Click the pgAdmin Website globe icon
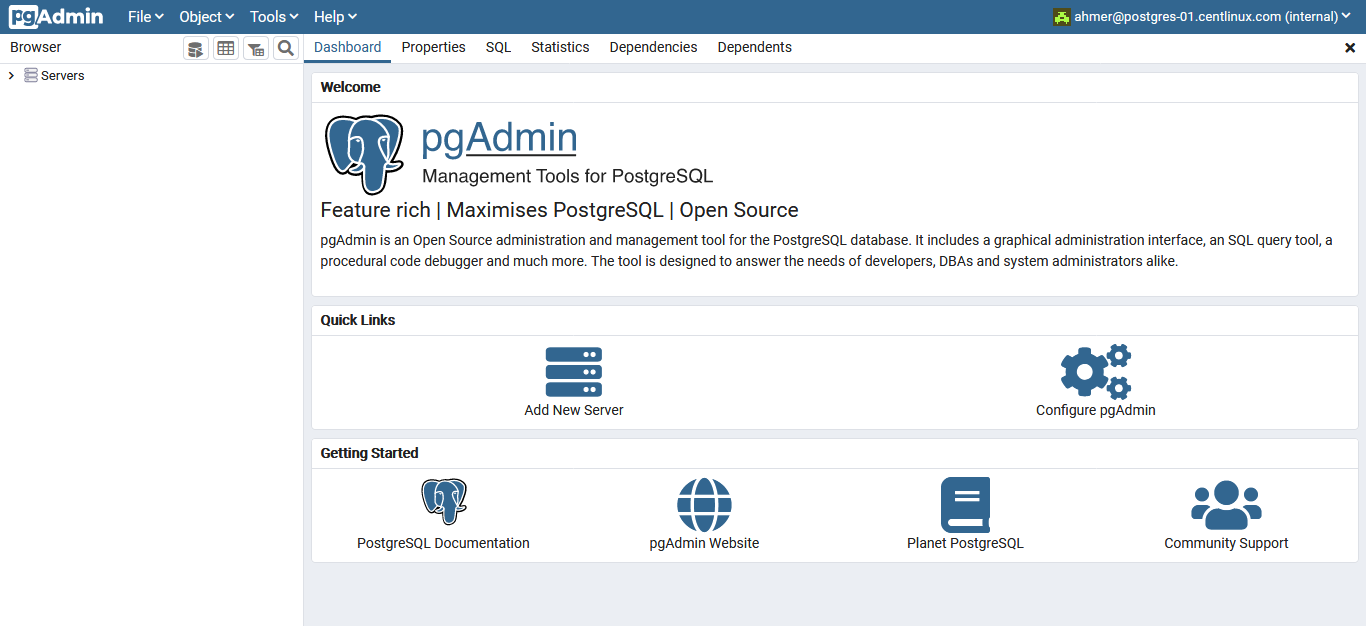The height and width of the screenshot is (626, 1366). click(x=704, y=504)
